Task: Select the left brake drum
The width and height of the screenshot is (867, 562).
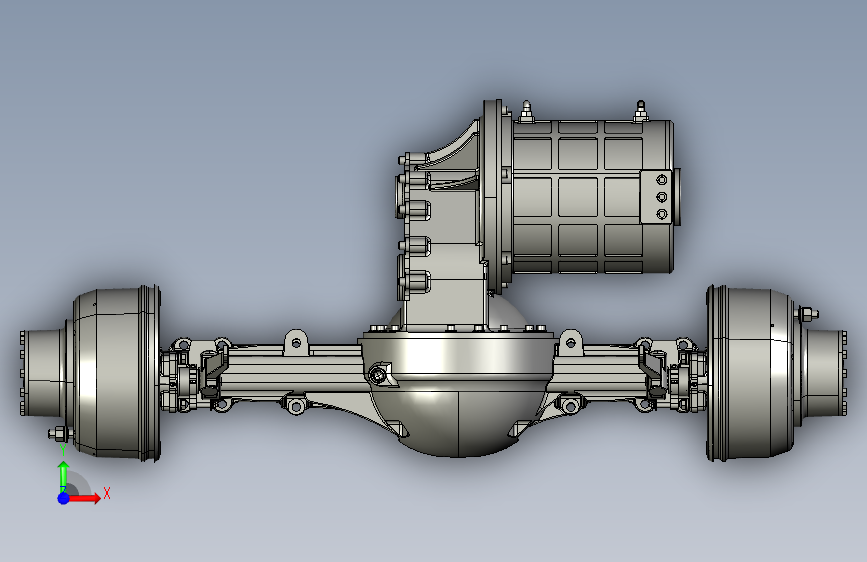Action: tap(116, 373)
